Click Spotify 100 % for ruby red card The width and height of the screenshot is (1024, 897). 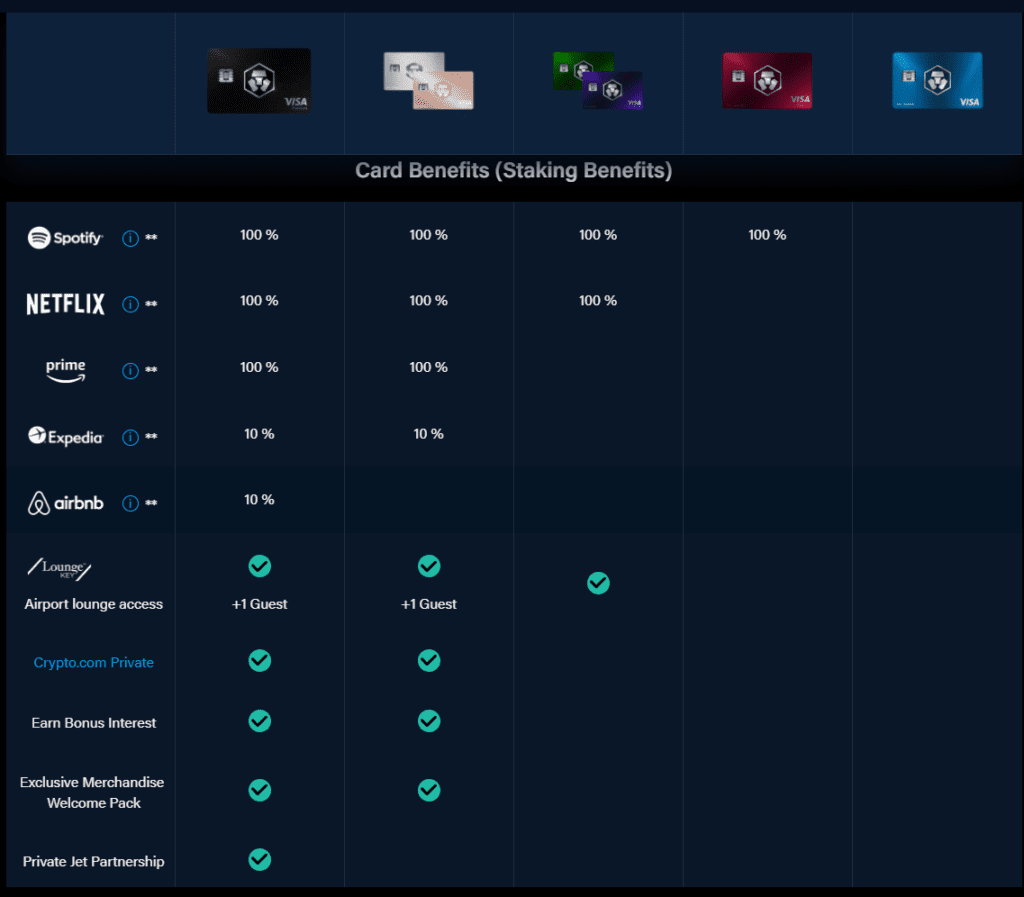point(767,235)
